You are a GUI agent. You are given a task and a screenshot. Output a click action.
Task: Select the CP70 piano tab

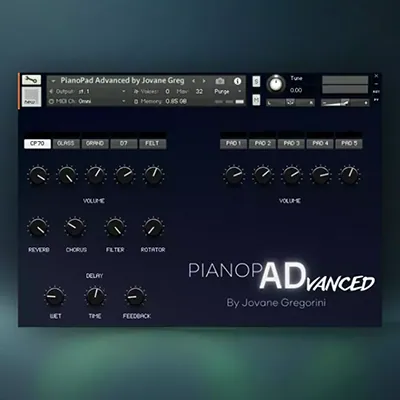coord(37,144)
